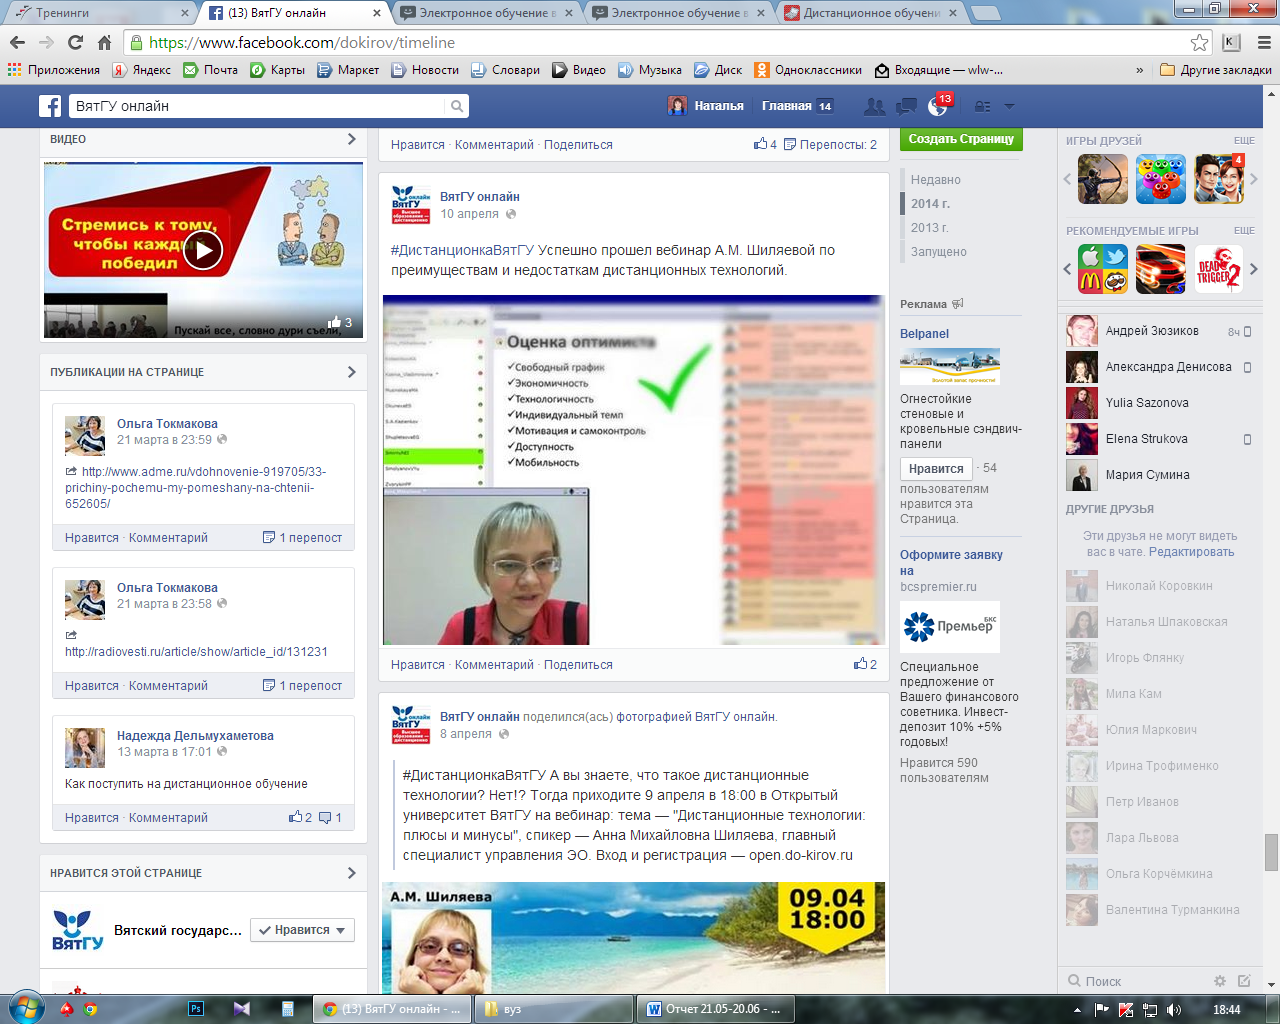This screenshot has width=1280, height=1024.
Task: Open Почта bookmark
Action: 210,70
